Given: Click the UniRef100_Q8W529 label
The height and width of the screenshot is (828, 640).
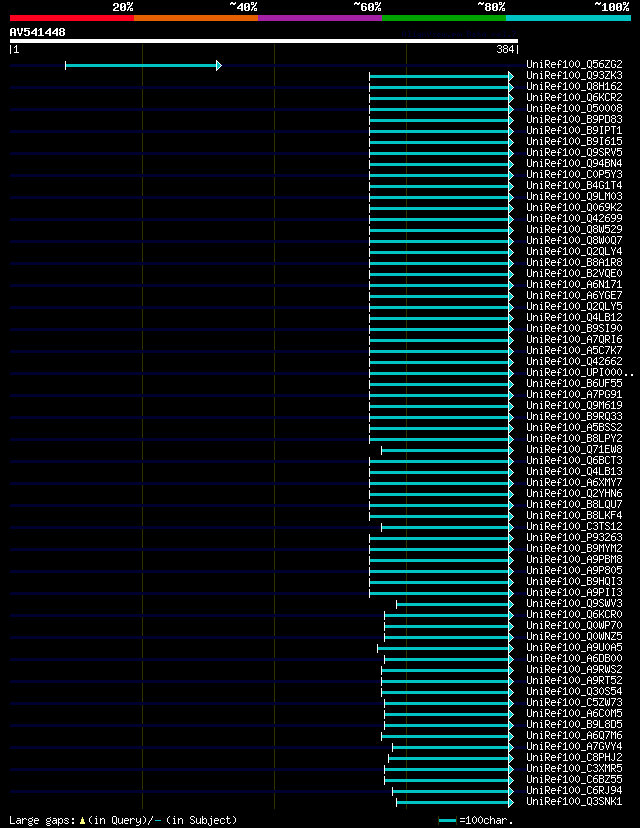Looking at the screenshot, I should (x=574, y=230).
